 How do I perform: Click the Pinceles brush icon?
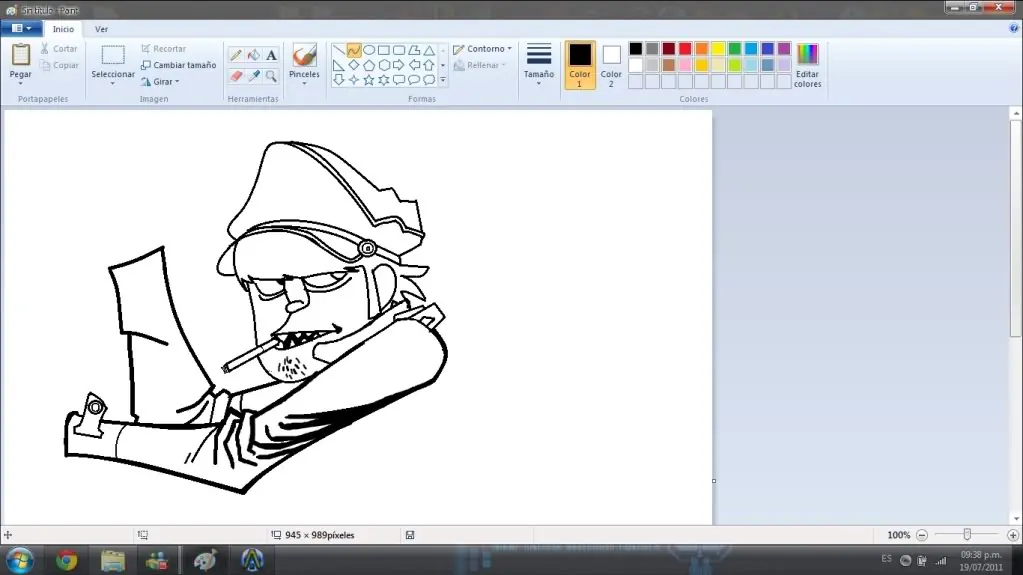(x=304, y=55)
